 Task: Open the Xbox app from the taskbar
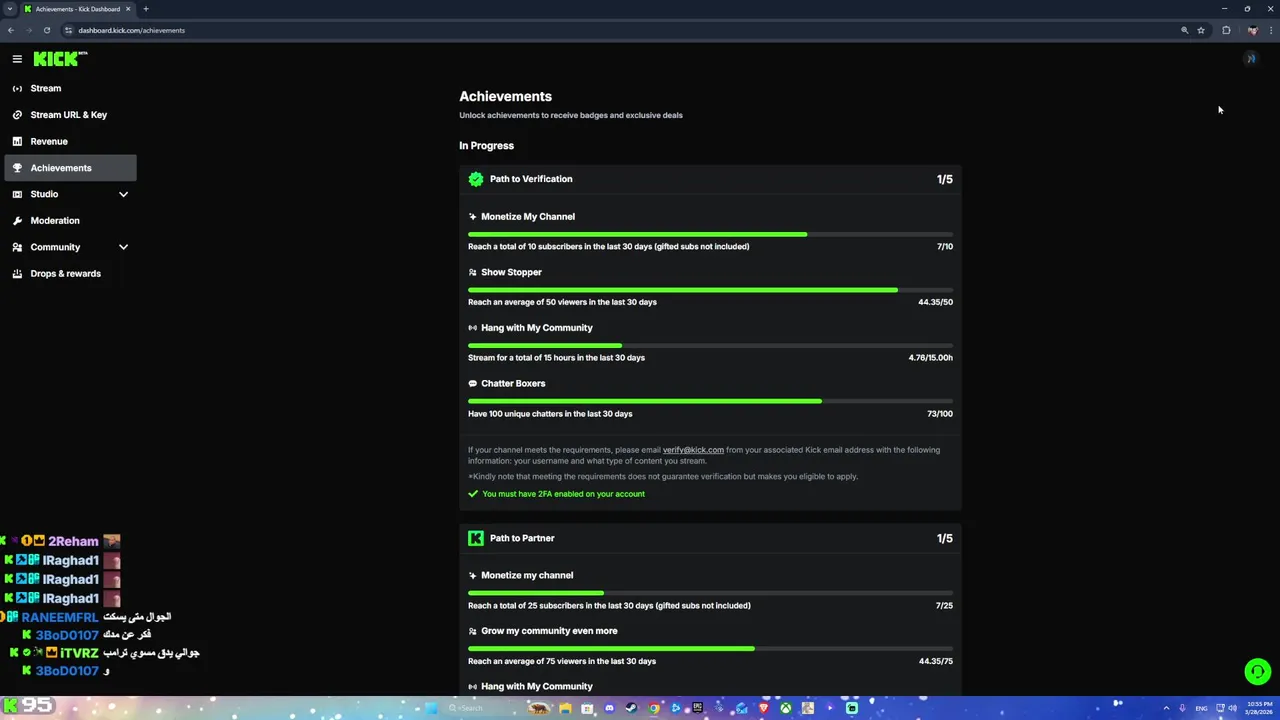tap(786, 708)
